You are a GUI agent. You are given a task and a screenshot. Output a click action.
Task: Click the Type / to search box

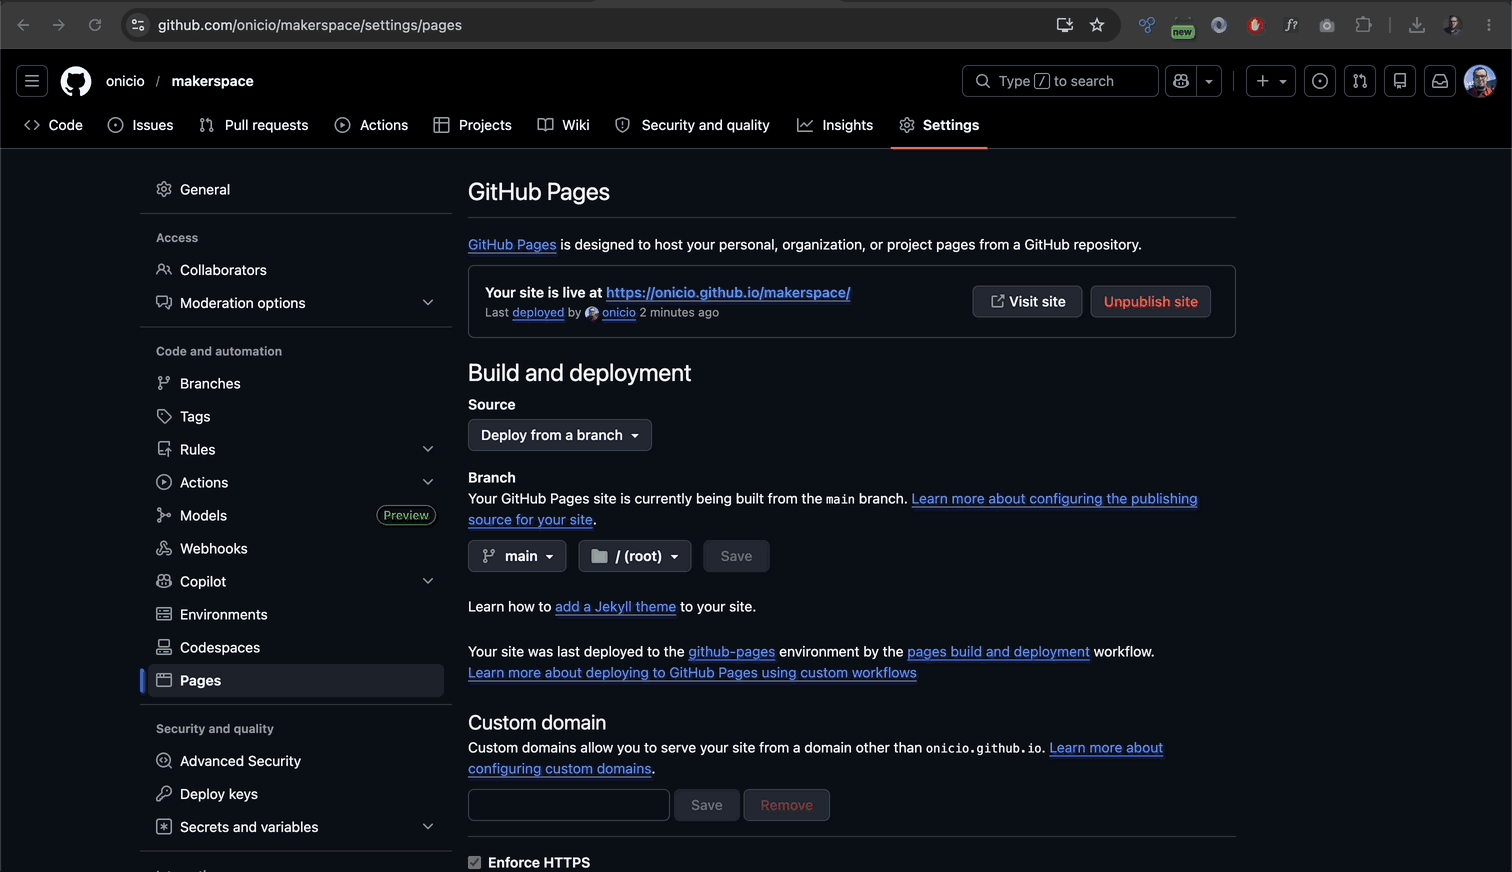point(1060,81)
